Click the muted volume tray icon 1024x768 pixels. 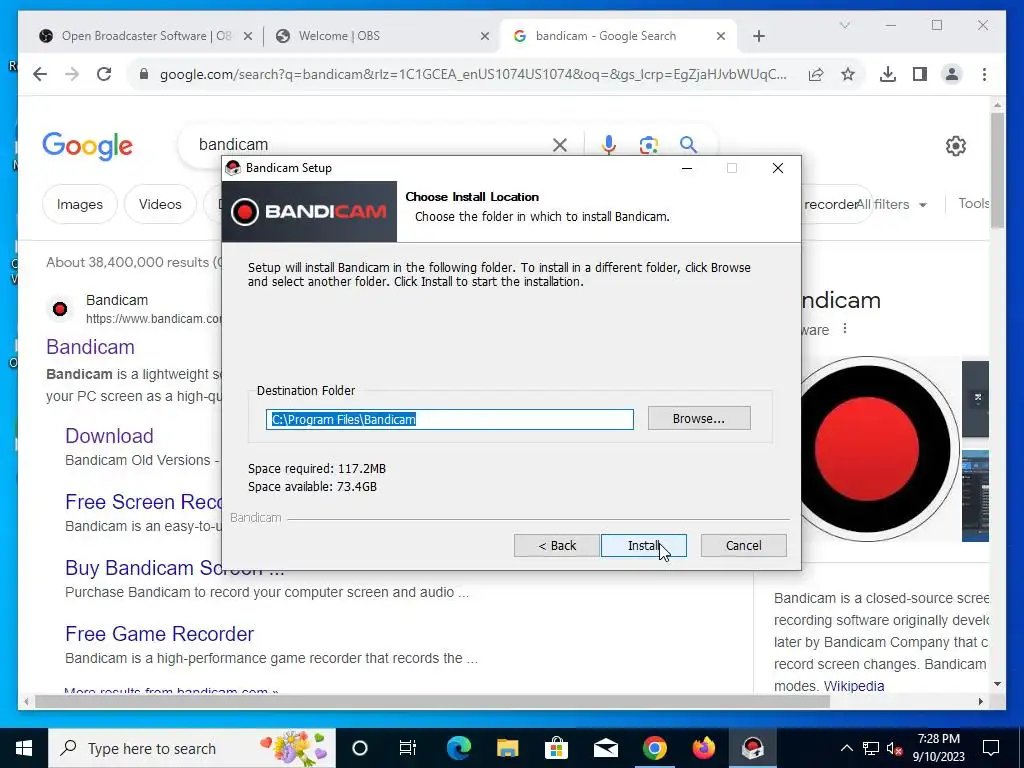[x=894, y=748]
